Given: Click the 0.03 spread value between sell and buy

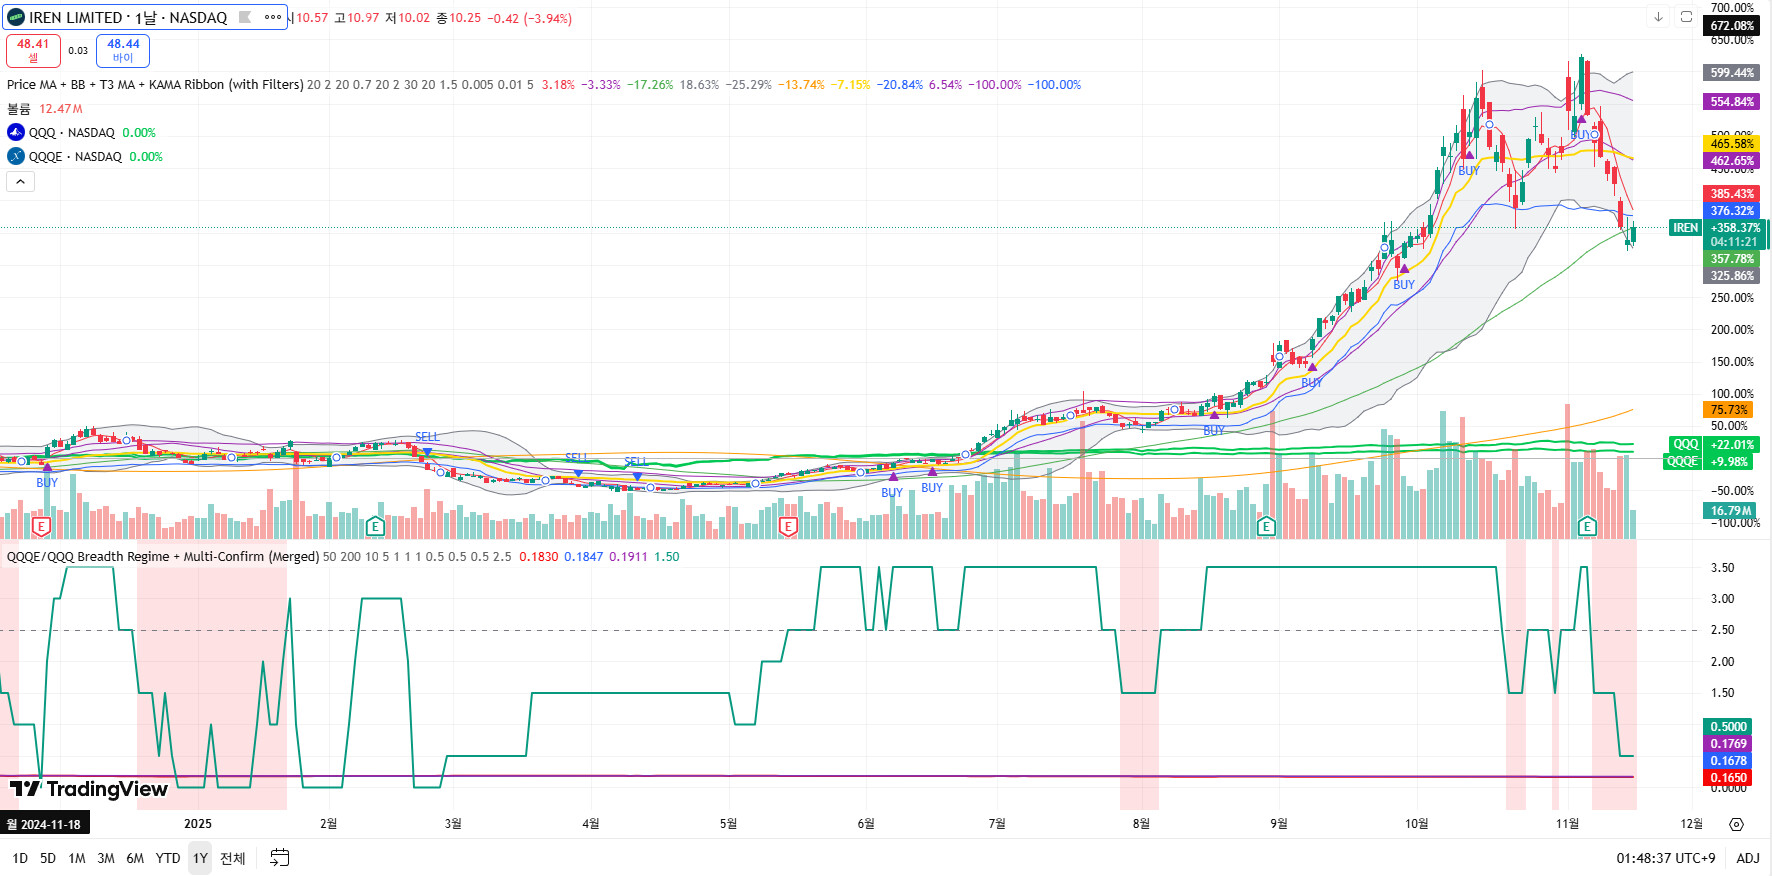Looking at the screenshot, I should tap(78, 50).
